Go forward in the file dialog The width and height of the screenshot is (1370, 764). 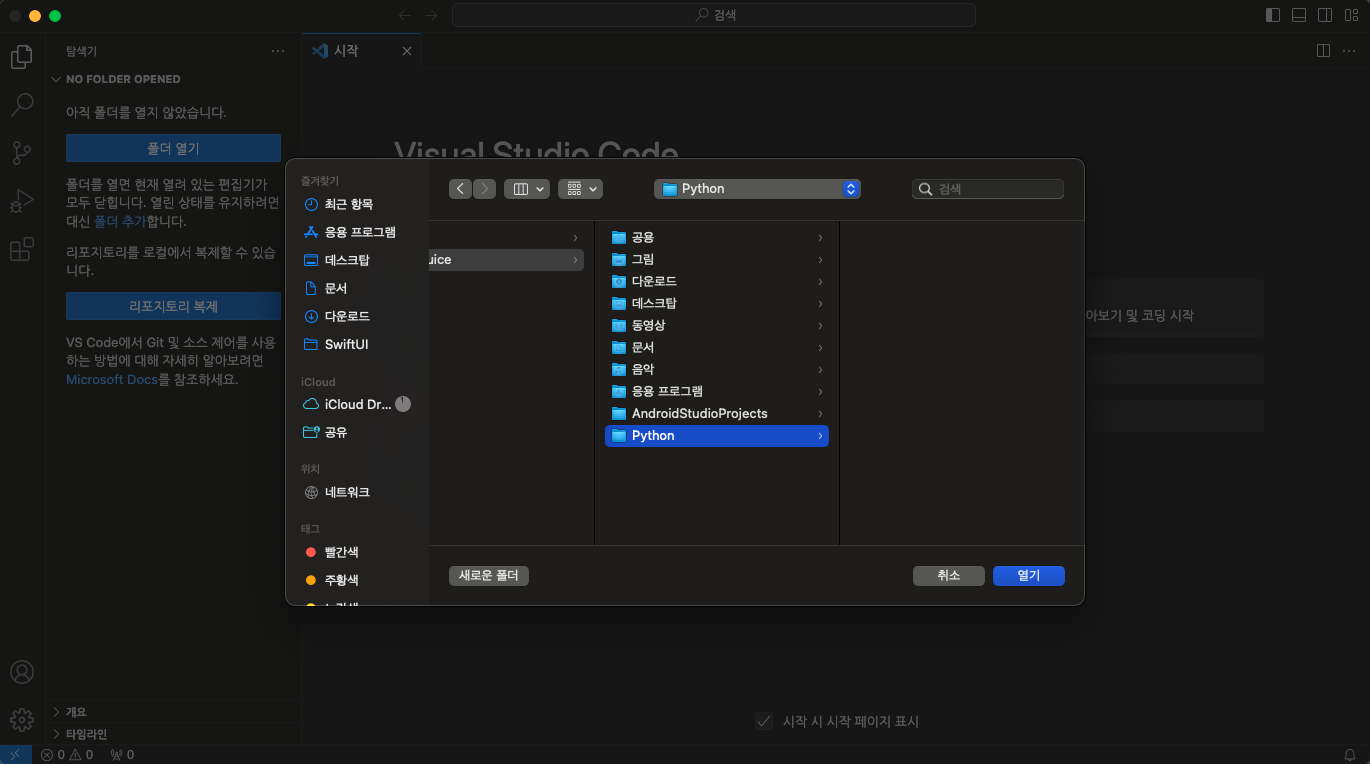pyautogui.click(x=484, y=189)
